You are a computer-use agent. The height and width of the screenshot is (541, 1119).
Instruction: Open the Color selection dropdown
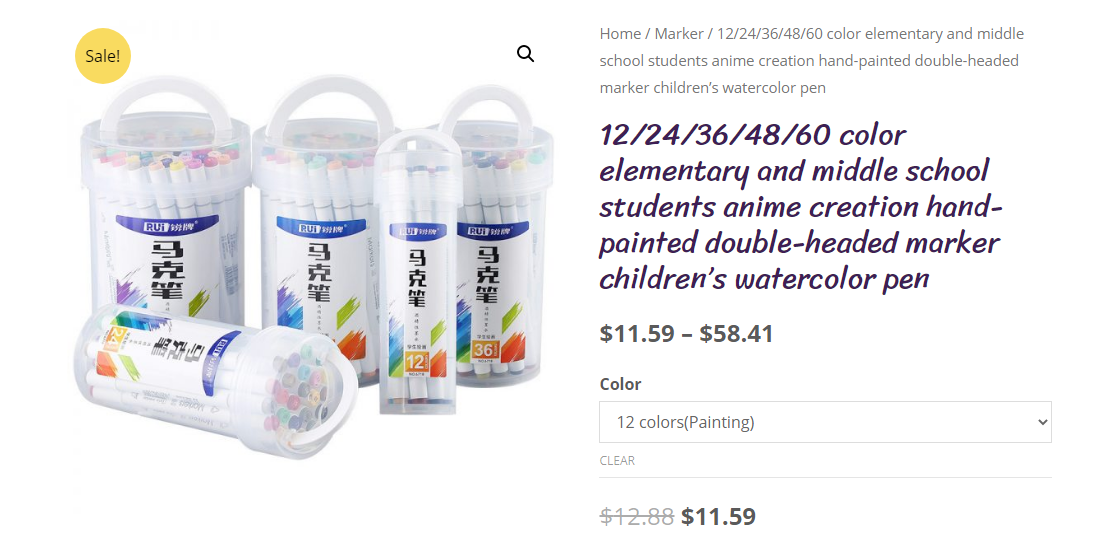825,422
